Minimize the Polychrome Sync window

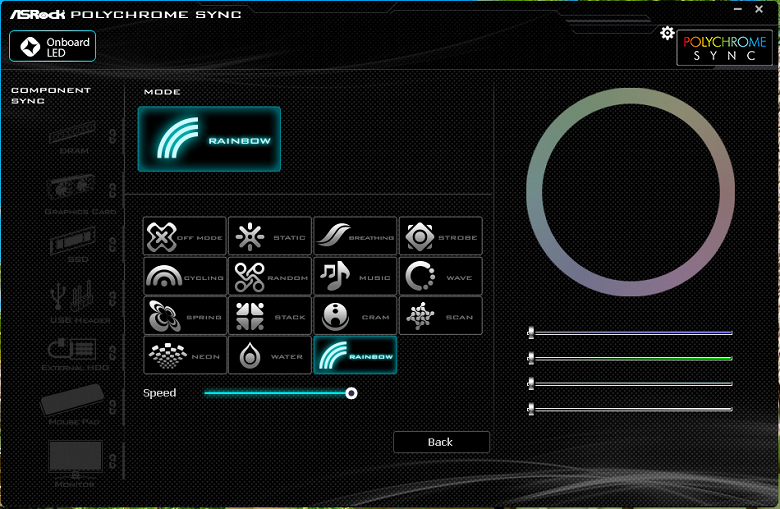click(738, 9)
